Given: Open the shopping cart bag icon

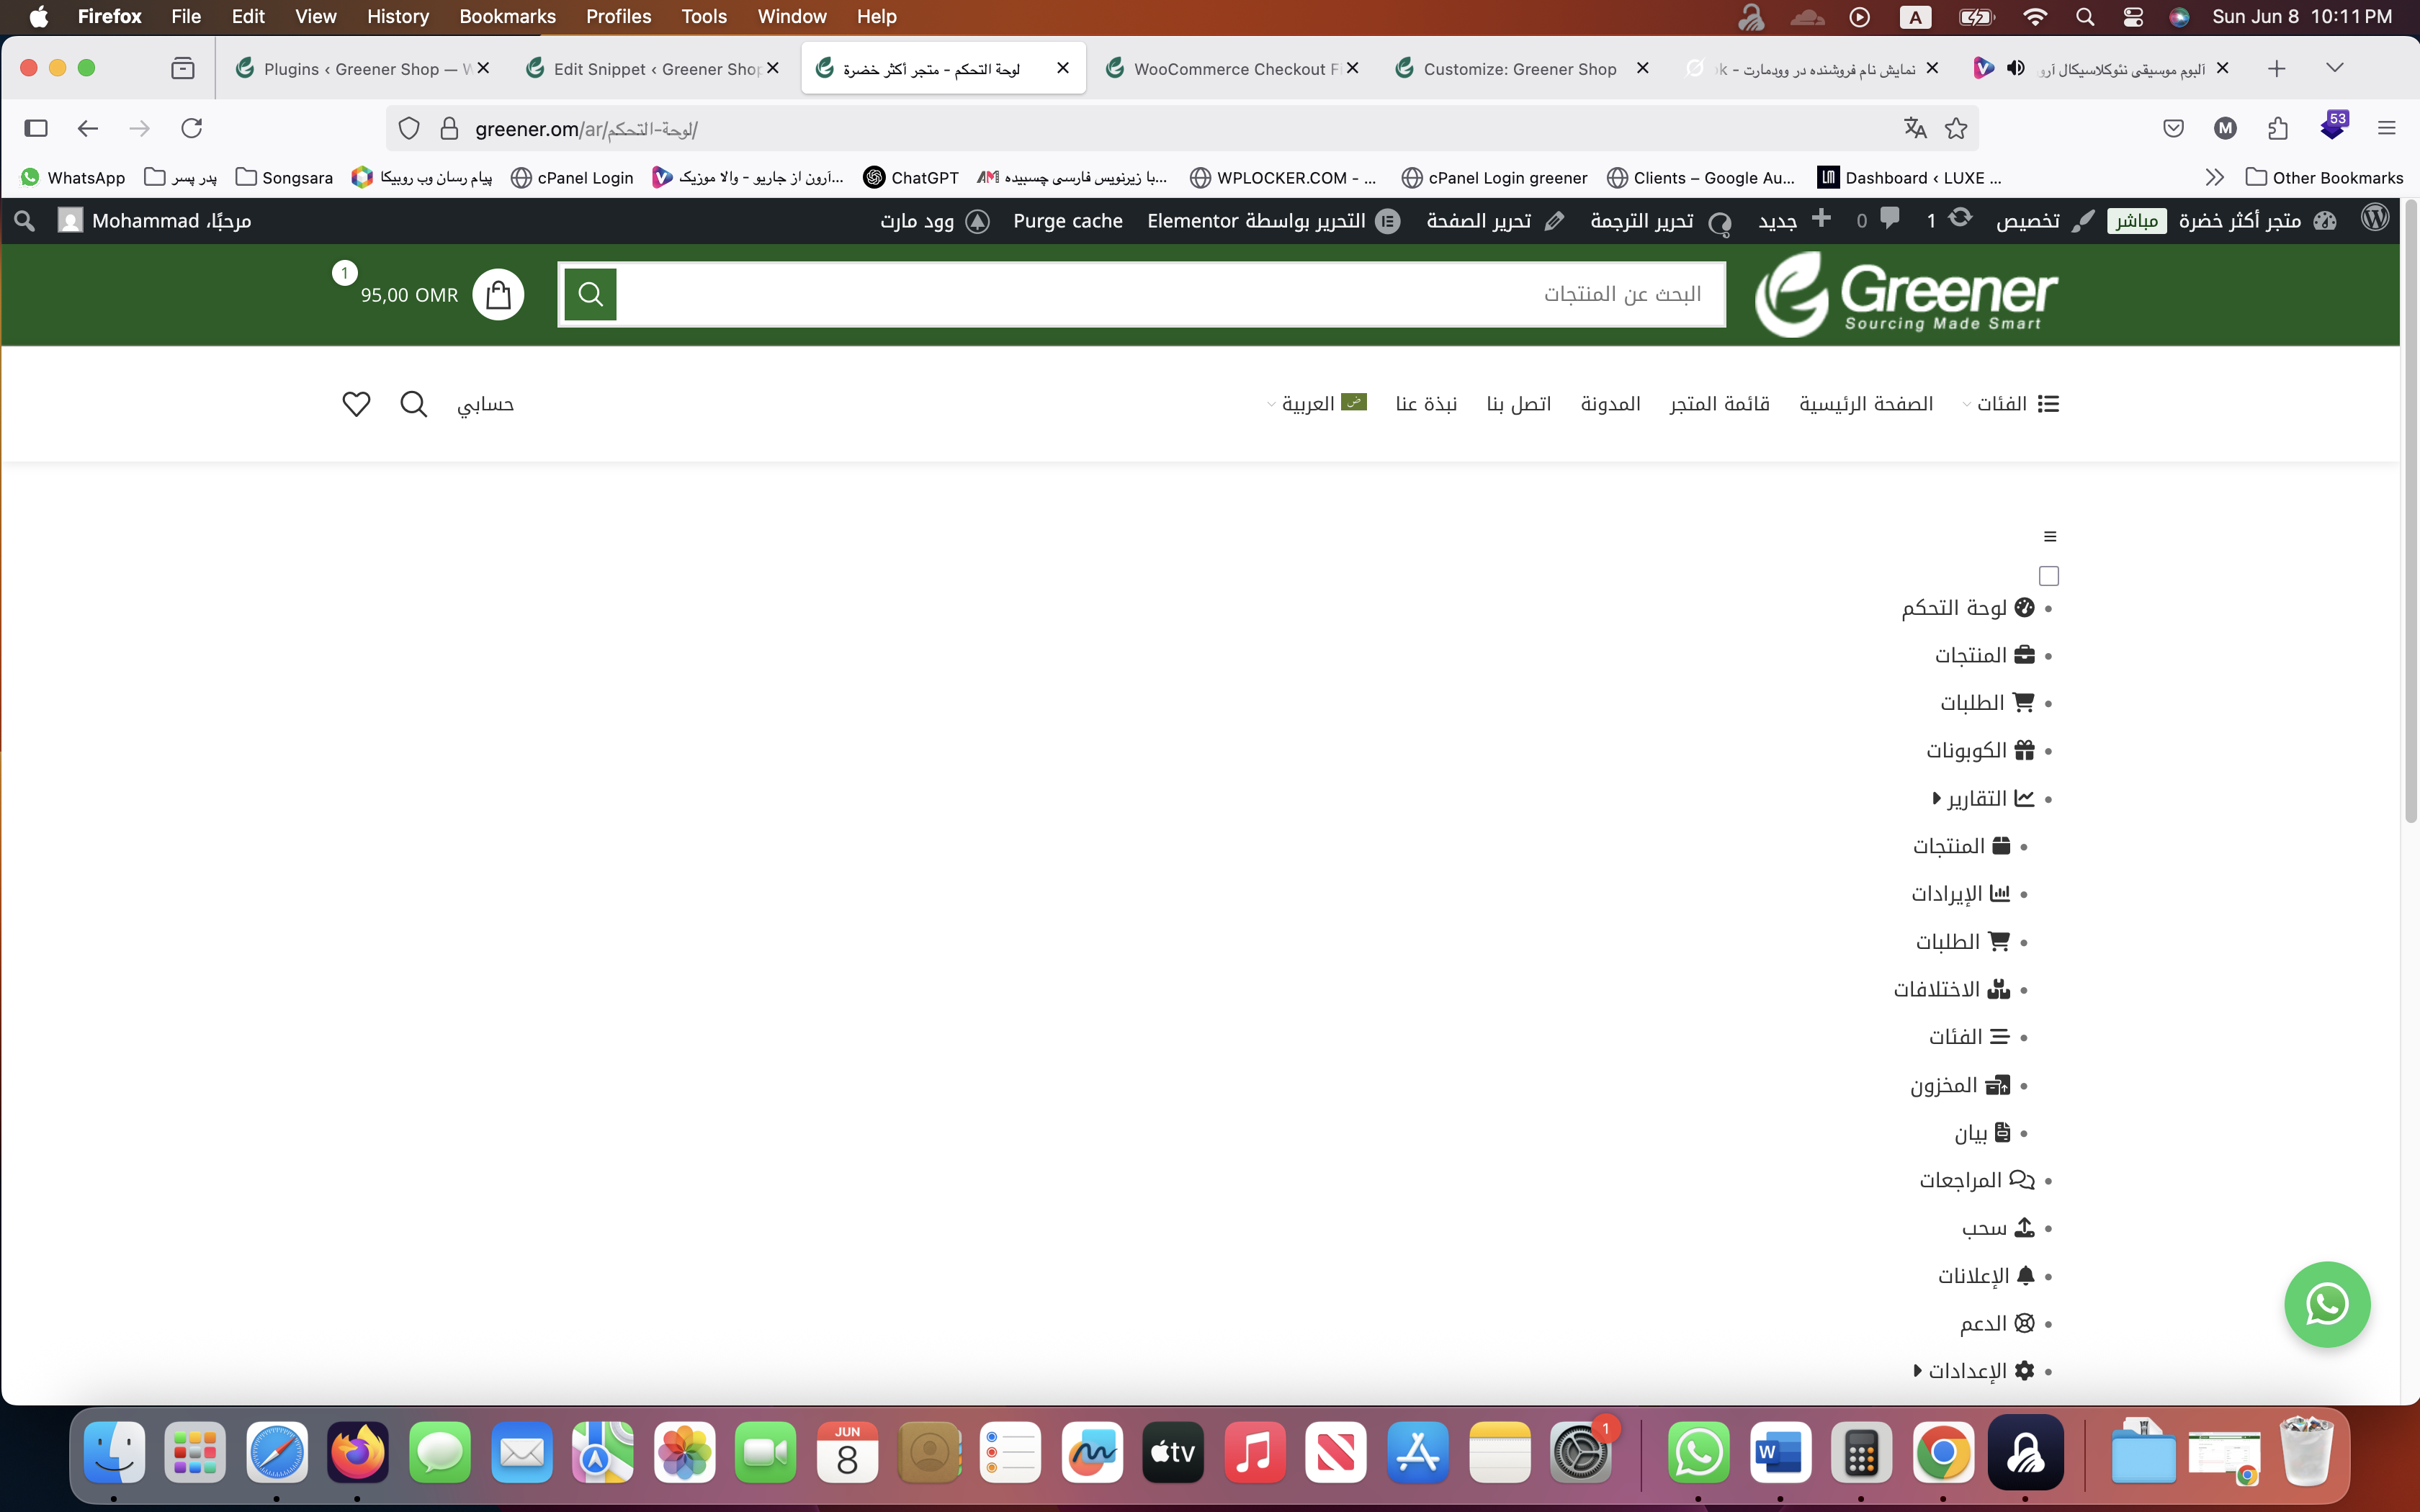Looking at the screenshot, I should point(498,295).
